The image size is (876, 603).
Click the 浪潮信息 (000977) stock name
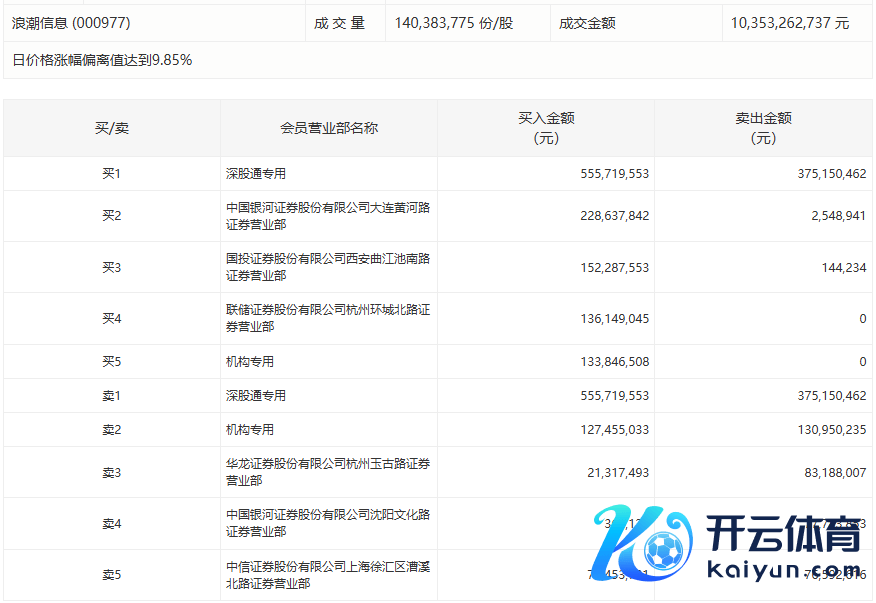click(71, 22)
